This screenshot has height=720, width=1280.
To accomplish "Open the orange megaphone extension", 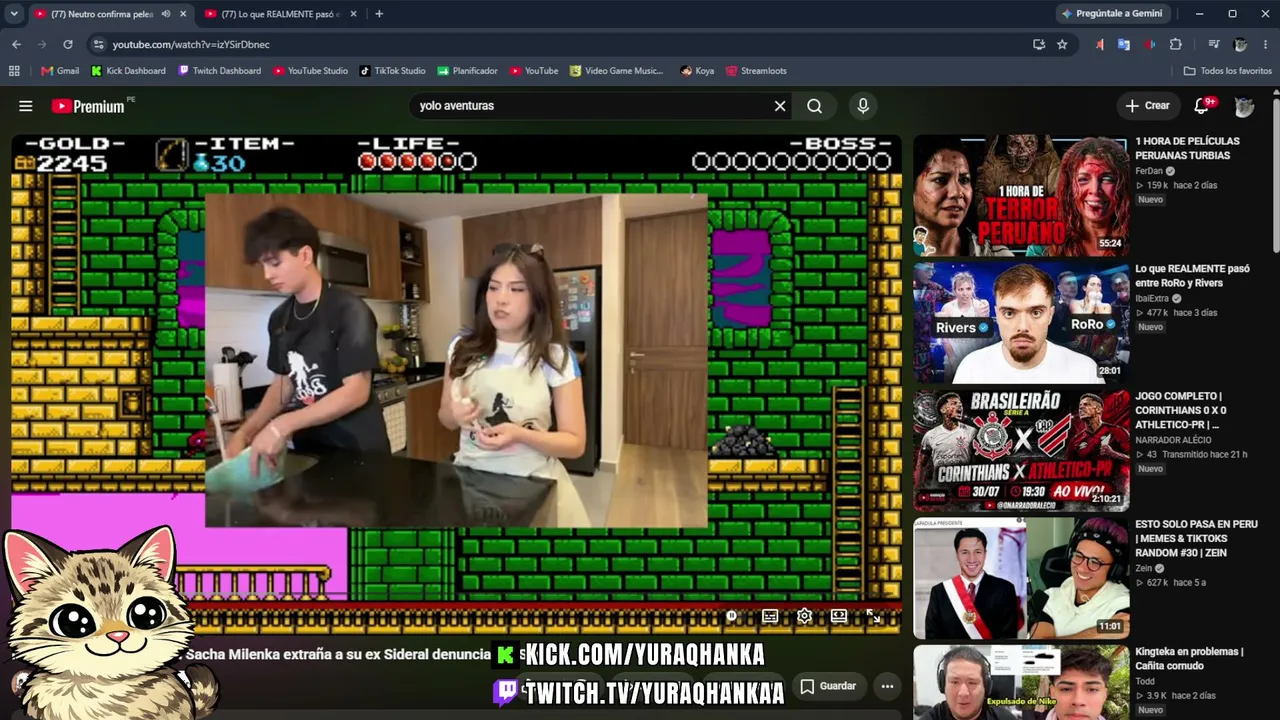I will point(1100,44).
